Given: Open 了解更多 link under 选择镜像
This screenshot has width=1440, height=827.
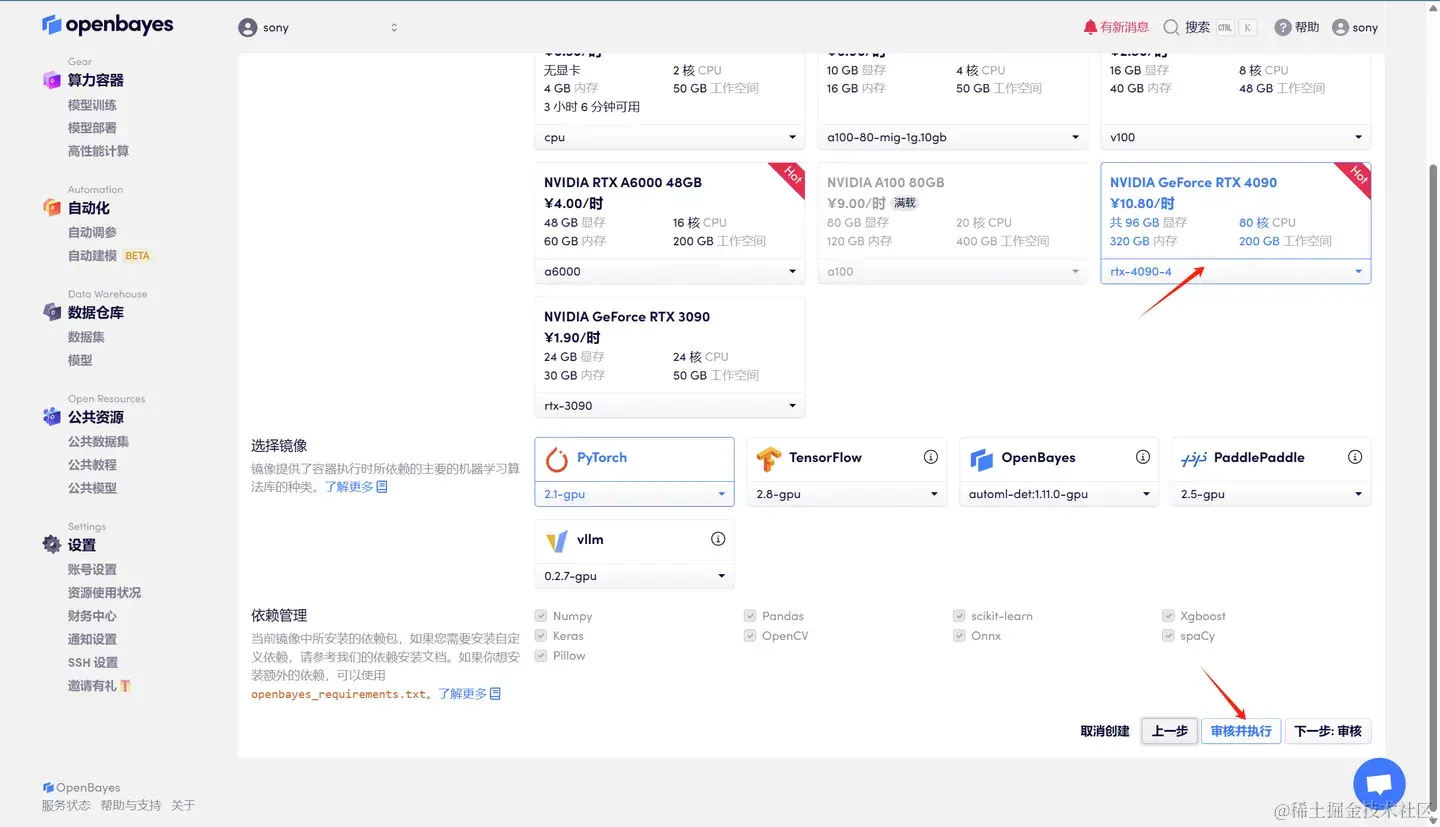Looking at the screenshot, I should pyautogui.click(x=356, y=487).
